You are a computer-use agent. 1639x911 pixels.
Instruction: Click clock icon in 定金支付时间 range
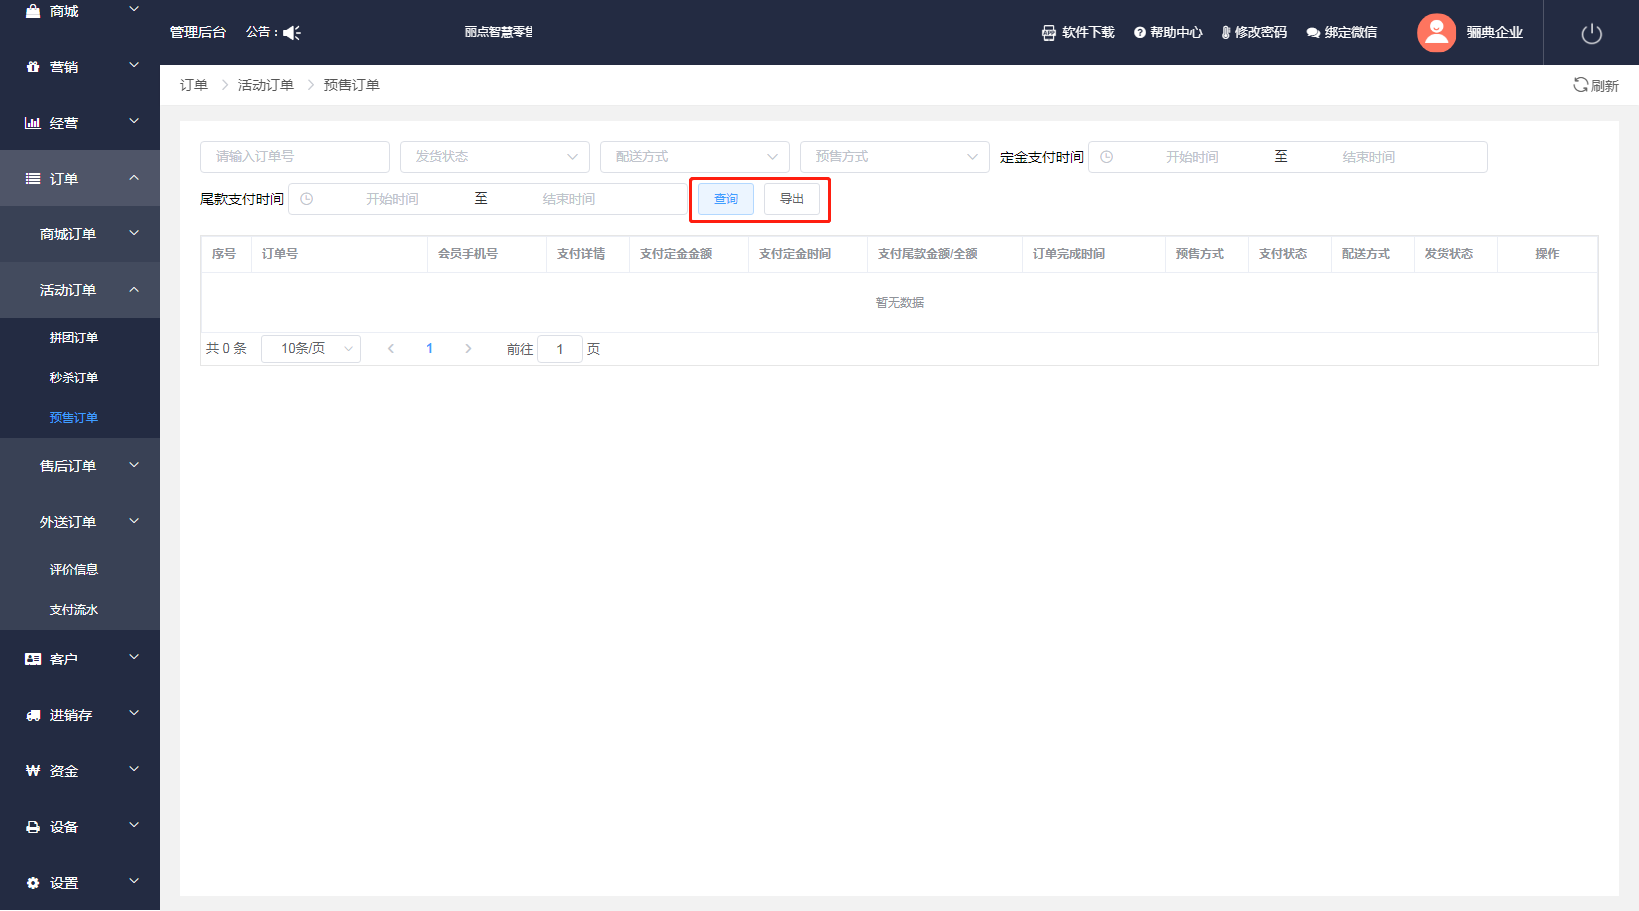1107,157
